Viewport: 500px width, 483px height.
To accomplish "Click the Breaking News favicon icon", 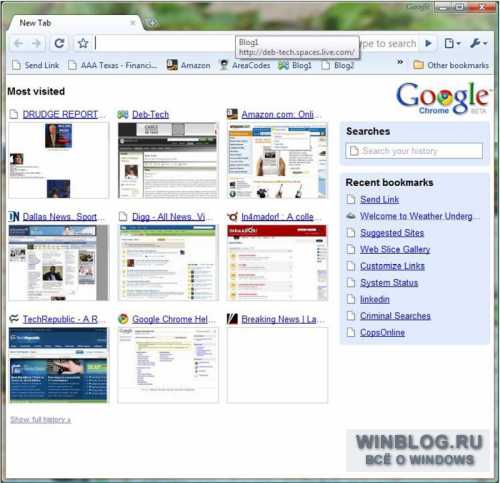I will [232, 319].
